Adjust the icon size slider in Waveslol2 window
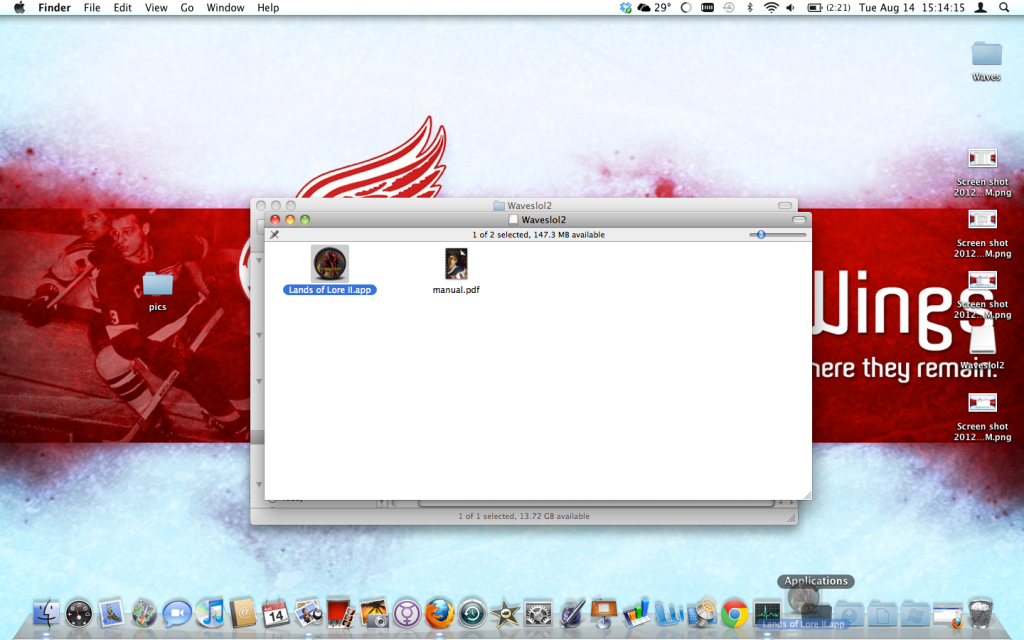The height and width of the screenshot is (640, 1024). 777,234
